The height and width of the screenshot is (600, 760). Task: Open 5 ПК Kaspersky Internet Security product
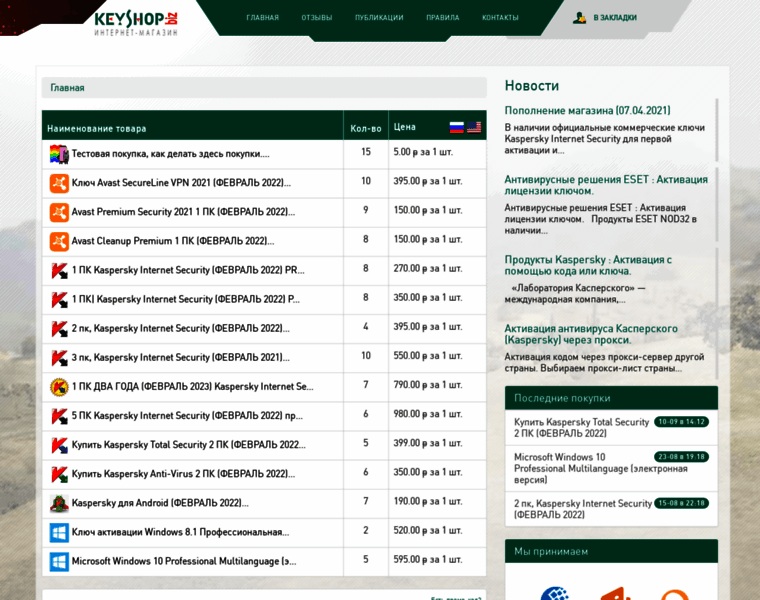pos(187,416)
